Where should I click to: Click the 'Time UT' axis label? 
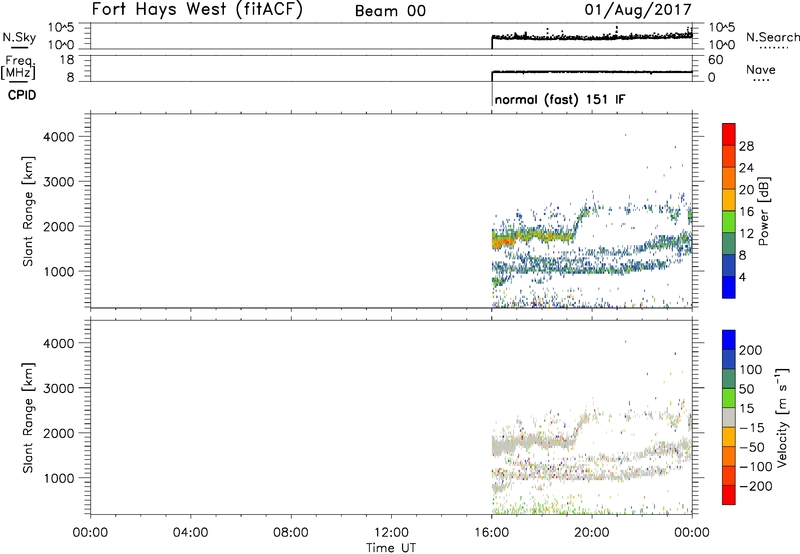(x=391, y=548)
